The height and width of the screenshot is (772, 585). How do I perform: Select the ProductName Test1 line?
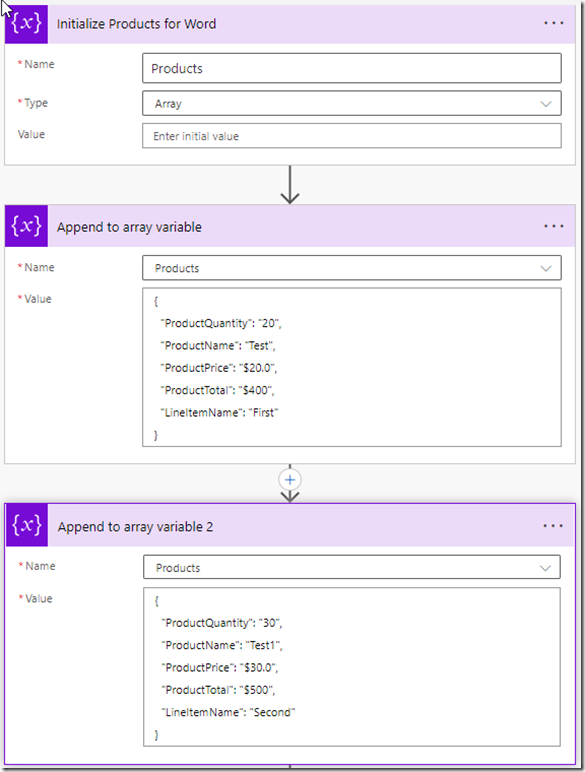coord(222,645)
